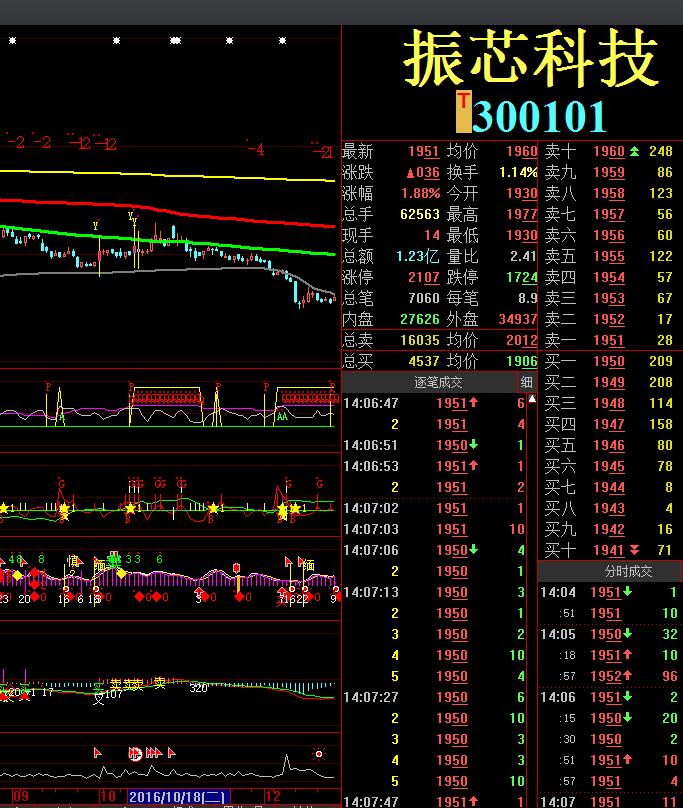Select the 卖五 order row at 1955
Screen dimensions: 683x808
(x=610, y=257)
